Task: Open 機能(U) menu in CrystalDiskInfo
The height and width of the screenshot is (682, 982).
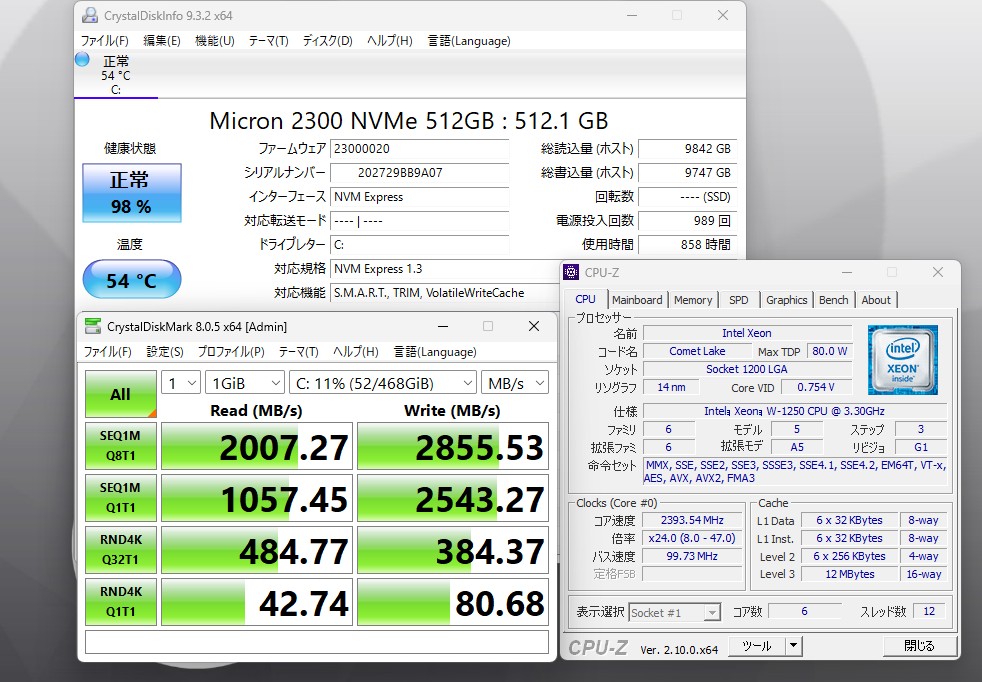Action: click(x=215, y=41)
